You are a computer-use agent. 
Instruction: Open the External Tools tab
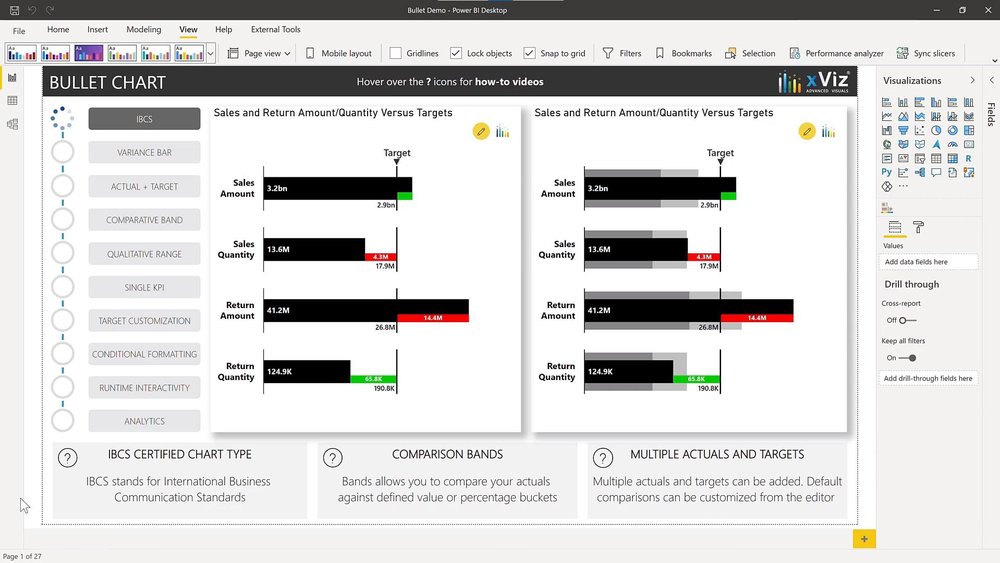click(276, 29)
